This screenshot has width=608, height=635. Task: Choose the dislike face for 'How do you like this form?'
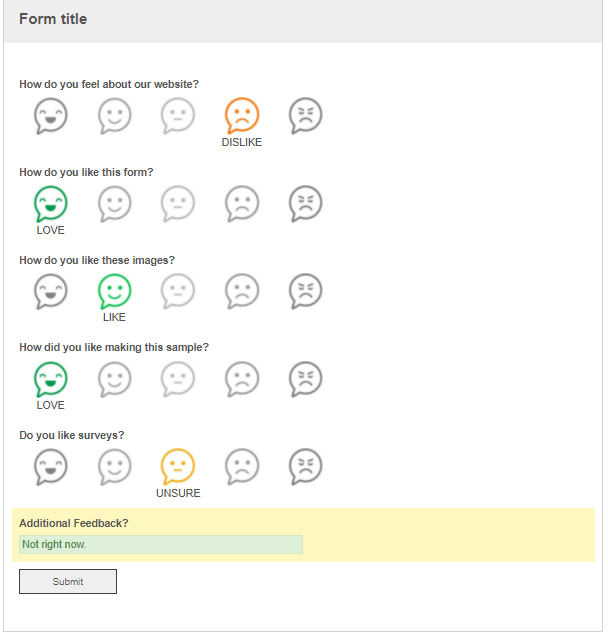pyautogui.click(x=242, y=204)
